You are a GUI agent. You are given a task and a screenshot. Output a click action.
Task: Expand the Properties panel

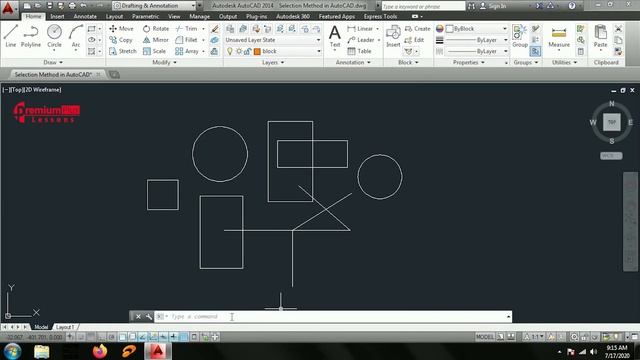pos(469,62)
